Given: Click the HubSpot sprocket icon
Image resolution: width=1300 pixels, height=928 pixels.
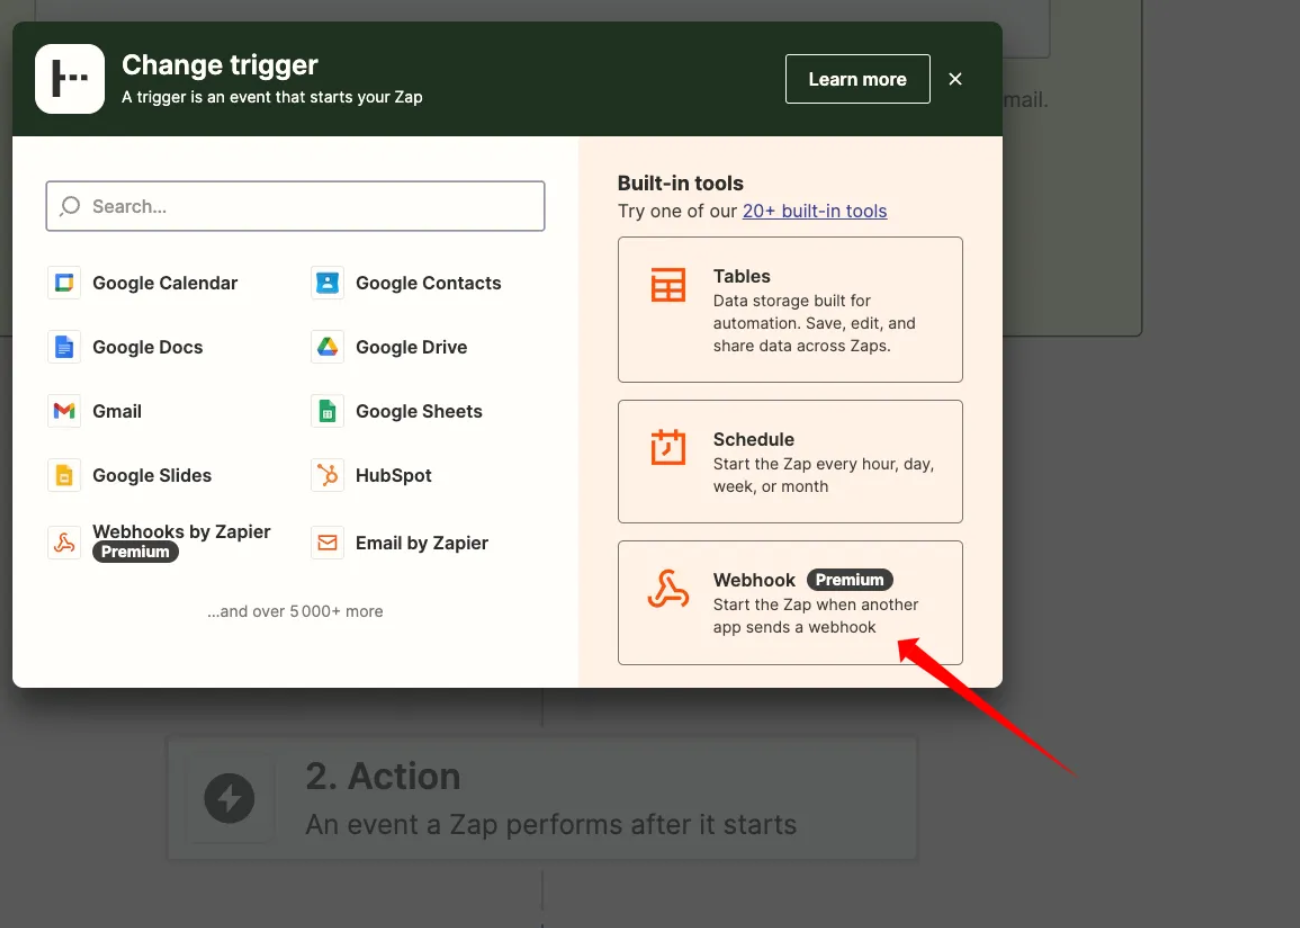Looking at the screenshot, I should [x=327, y=475].
